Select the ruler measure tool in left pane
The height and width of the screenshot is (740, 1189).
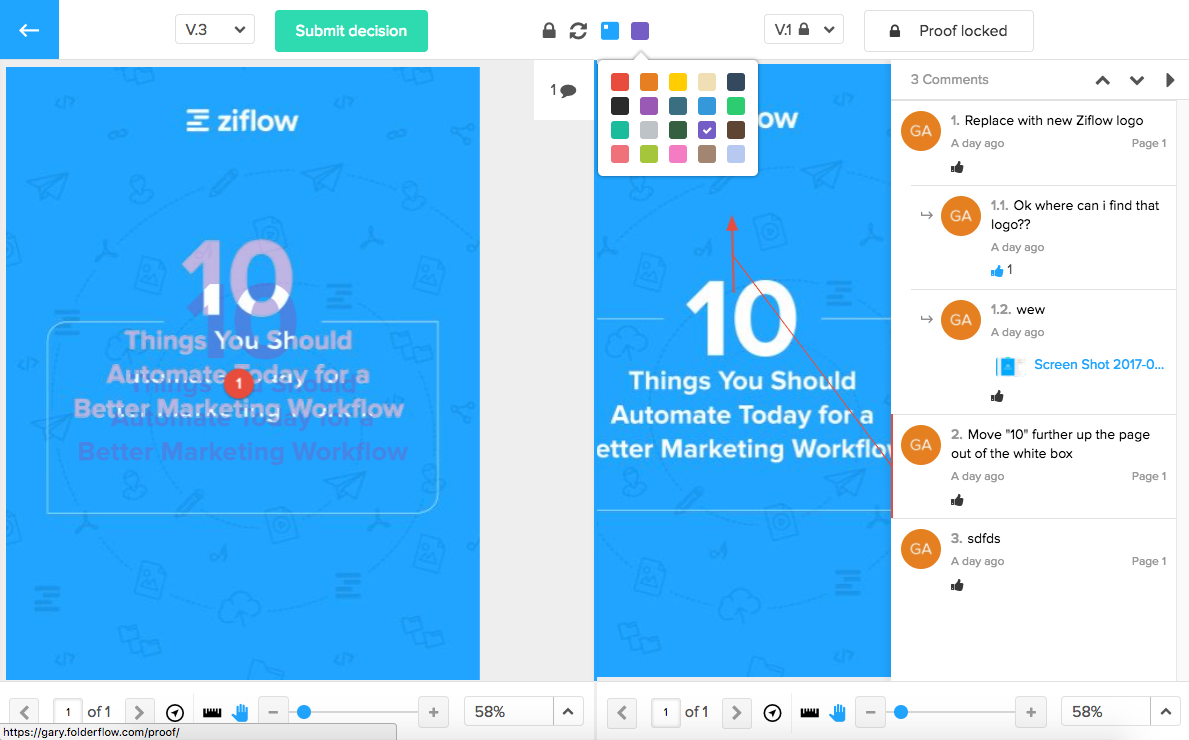pos(211,712)
